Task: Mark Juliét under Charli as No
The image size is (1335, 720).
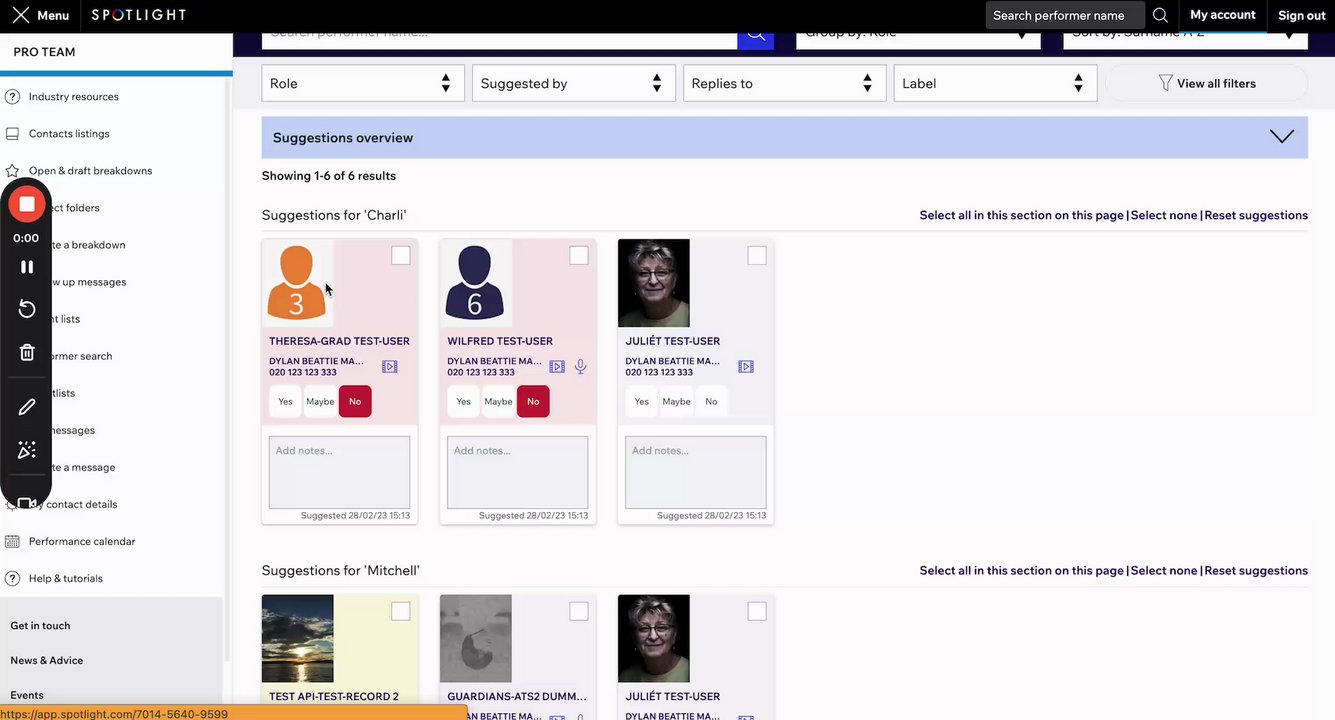Action: coord(711,402)
